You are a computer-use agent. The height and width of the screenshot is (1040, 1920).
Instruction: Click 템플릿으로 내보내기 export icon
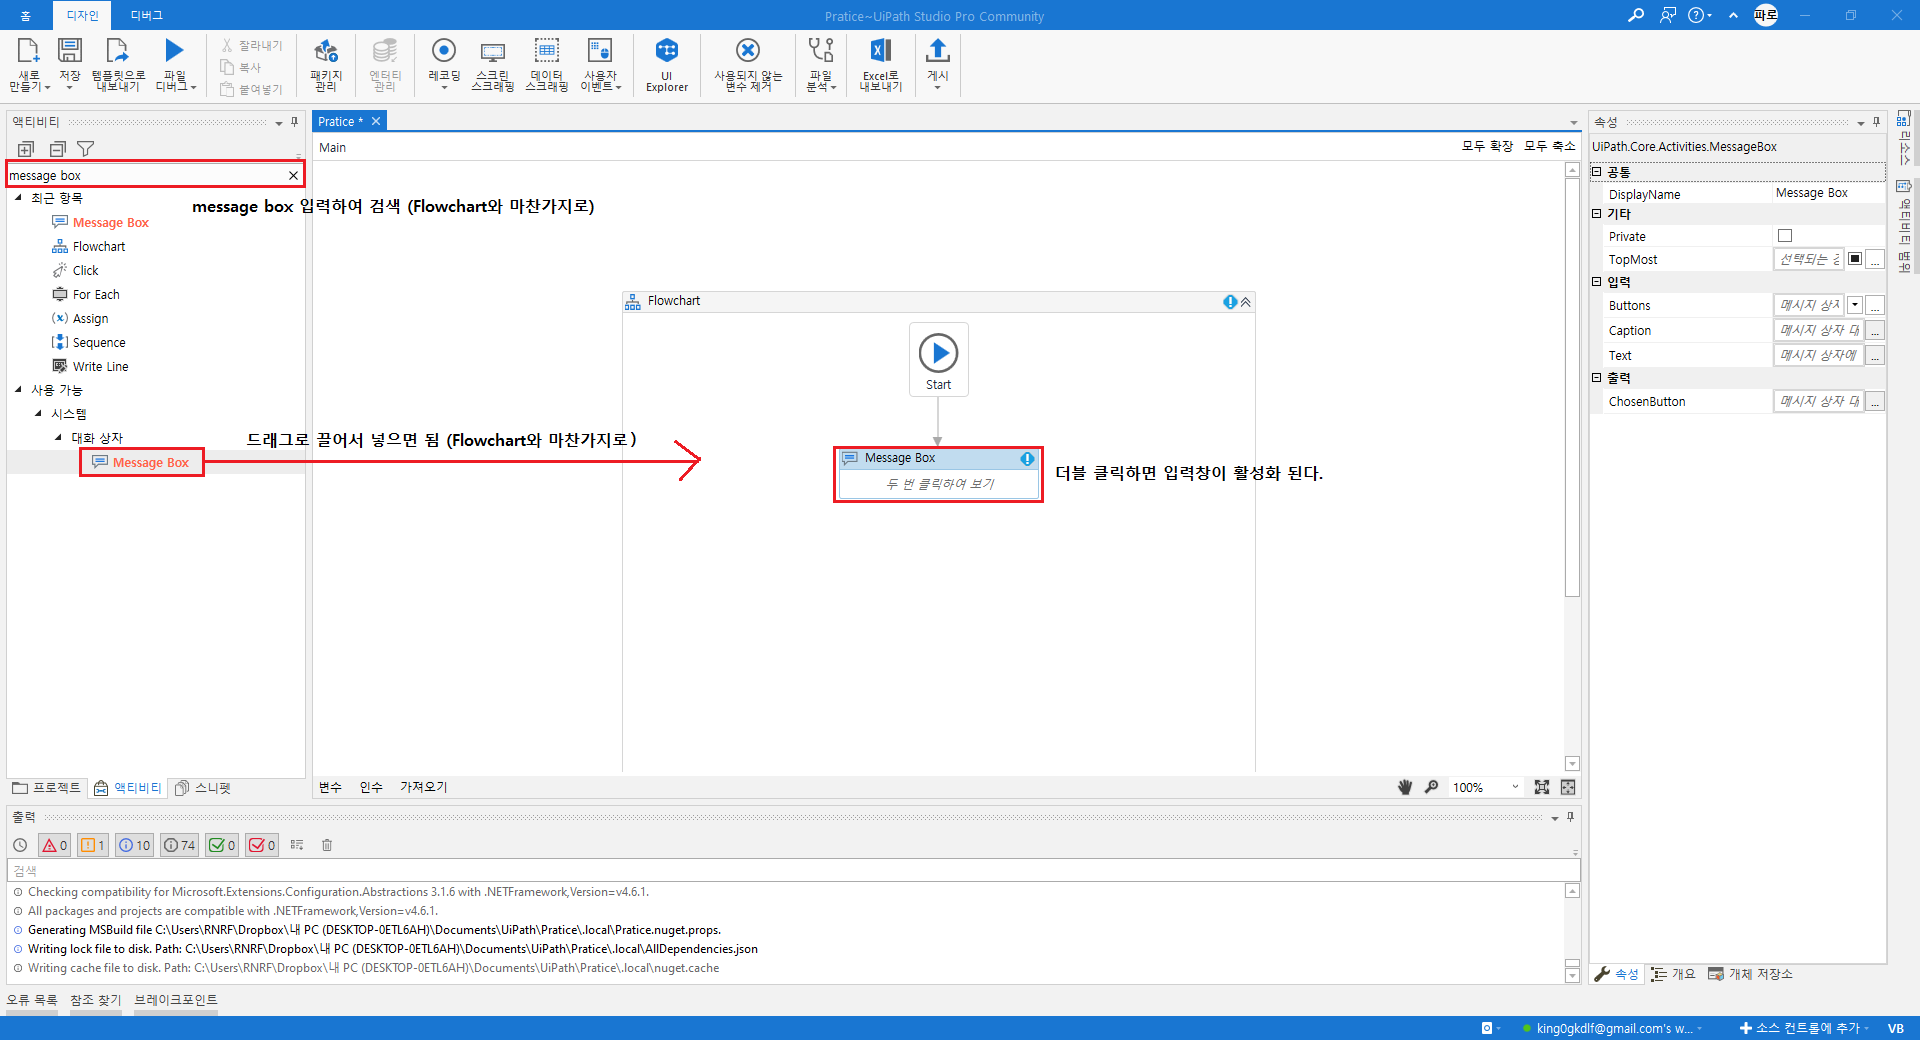[x=118, y=65]
